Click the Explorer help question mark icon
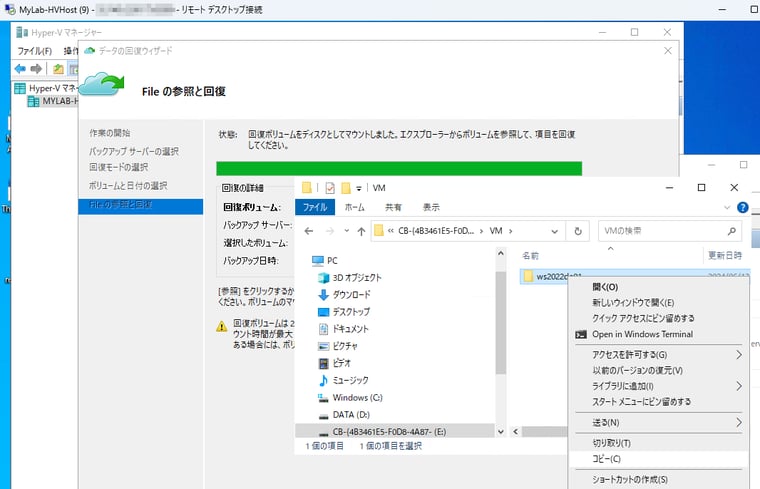Image resolution: width=760 pixels, height=489 pixels. pyautogui.click(x=742, y=207)
